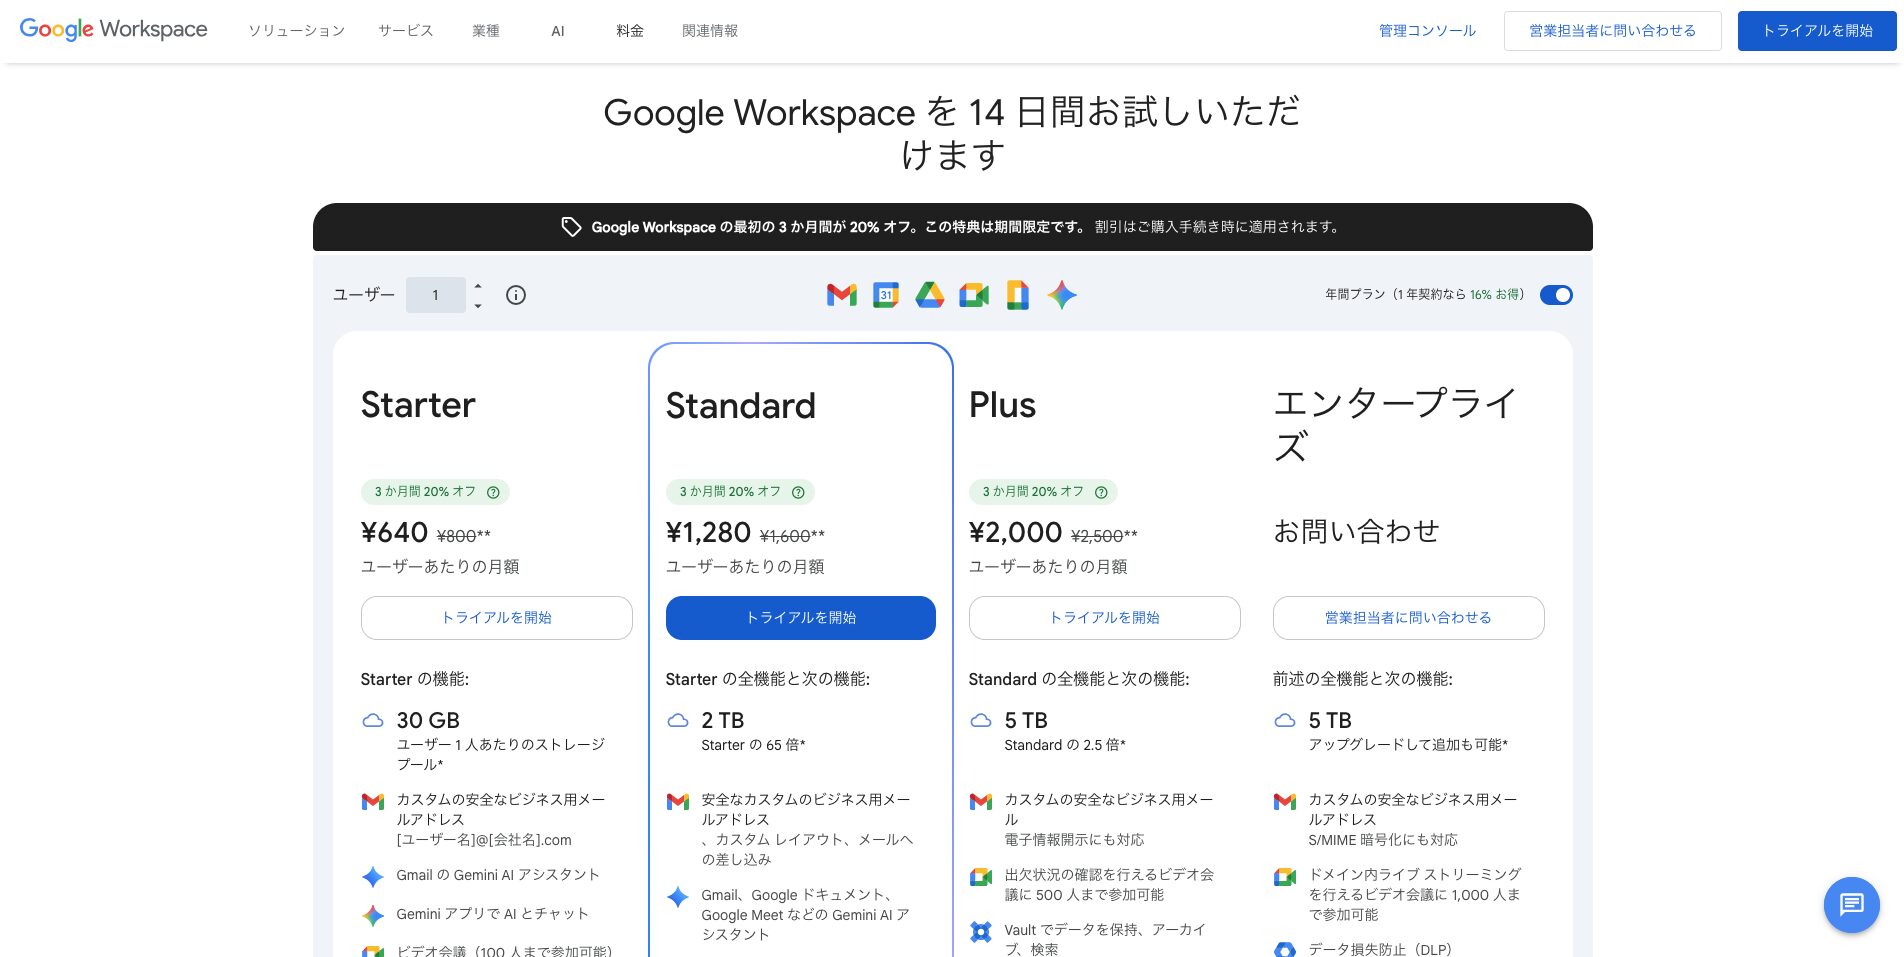
Task: Select the Gemini sparkle icon
Action: (x=1061, y=295)
